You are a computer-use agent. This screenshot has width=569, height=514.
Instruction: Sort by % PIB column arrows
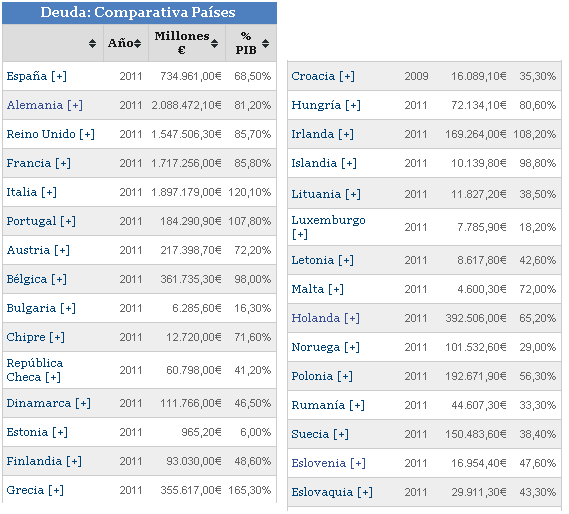pos(266,44)
